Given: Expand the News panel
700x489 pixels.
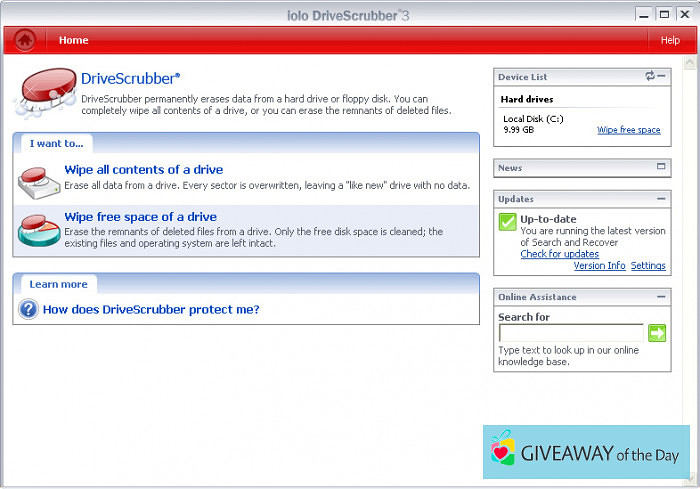Looking at the screenshot, I should coord(661,167).
